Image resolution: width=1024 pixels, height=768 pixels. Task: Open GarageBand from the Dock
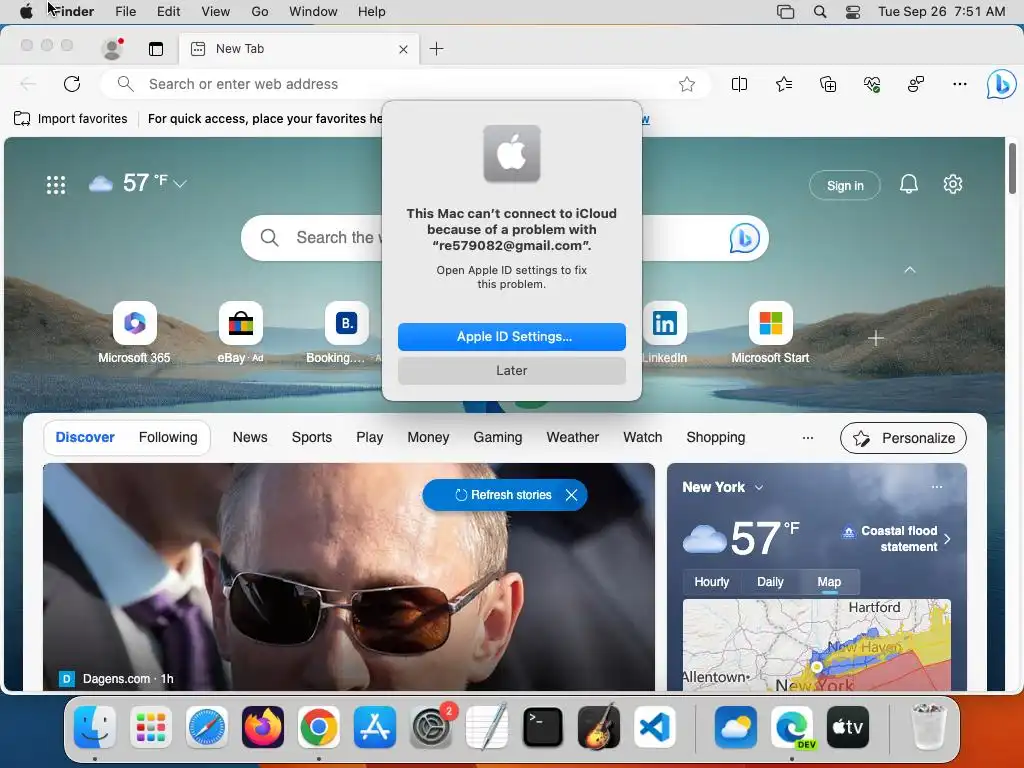pyautogui.click(x=599, y=727)
